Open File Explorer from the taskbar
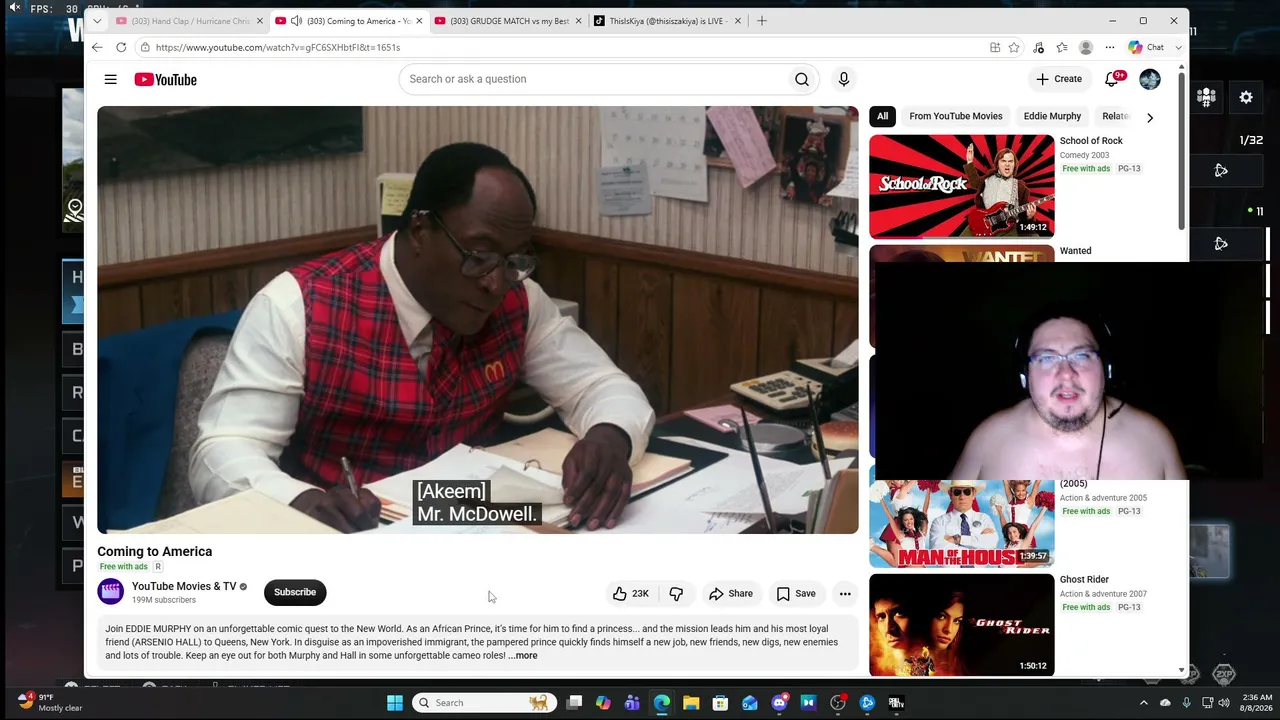 [691, 703]
